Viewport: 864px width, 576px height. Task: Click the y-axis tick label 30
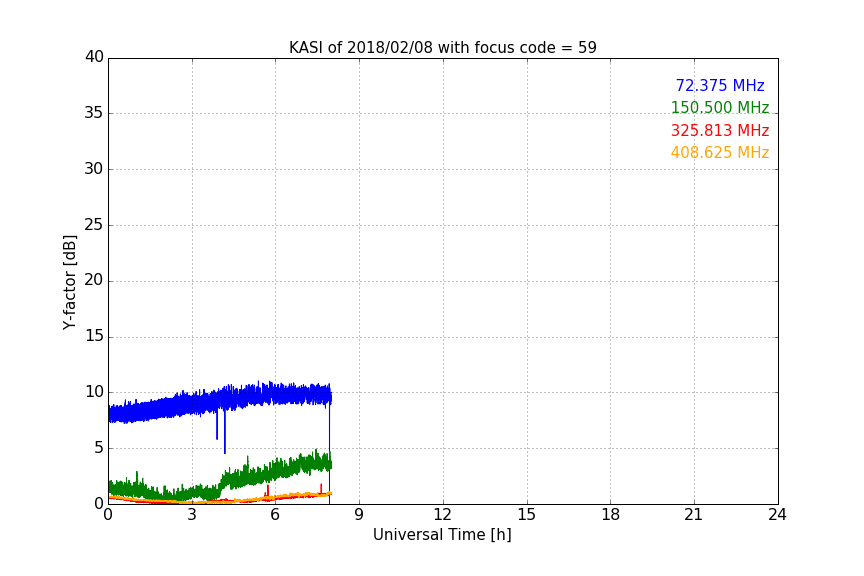pos(94,169)
